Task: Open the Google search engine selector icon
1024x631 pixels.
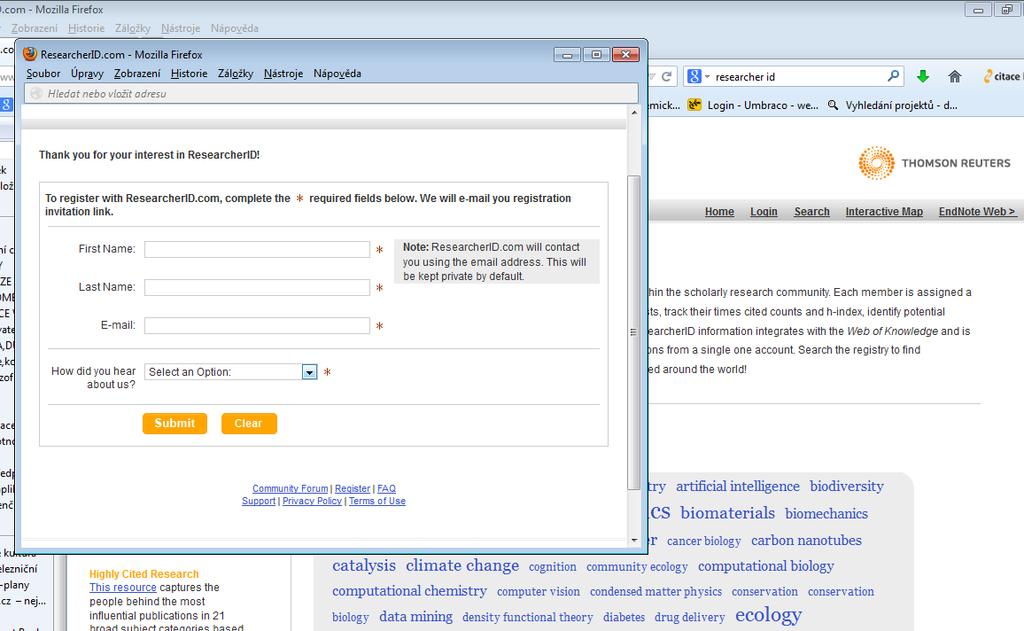Action: (694, 76)
